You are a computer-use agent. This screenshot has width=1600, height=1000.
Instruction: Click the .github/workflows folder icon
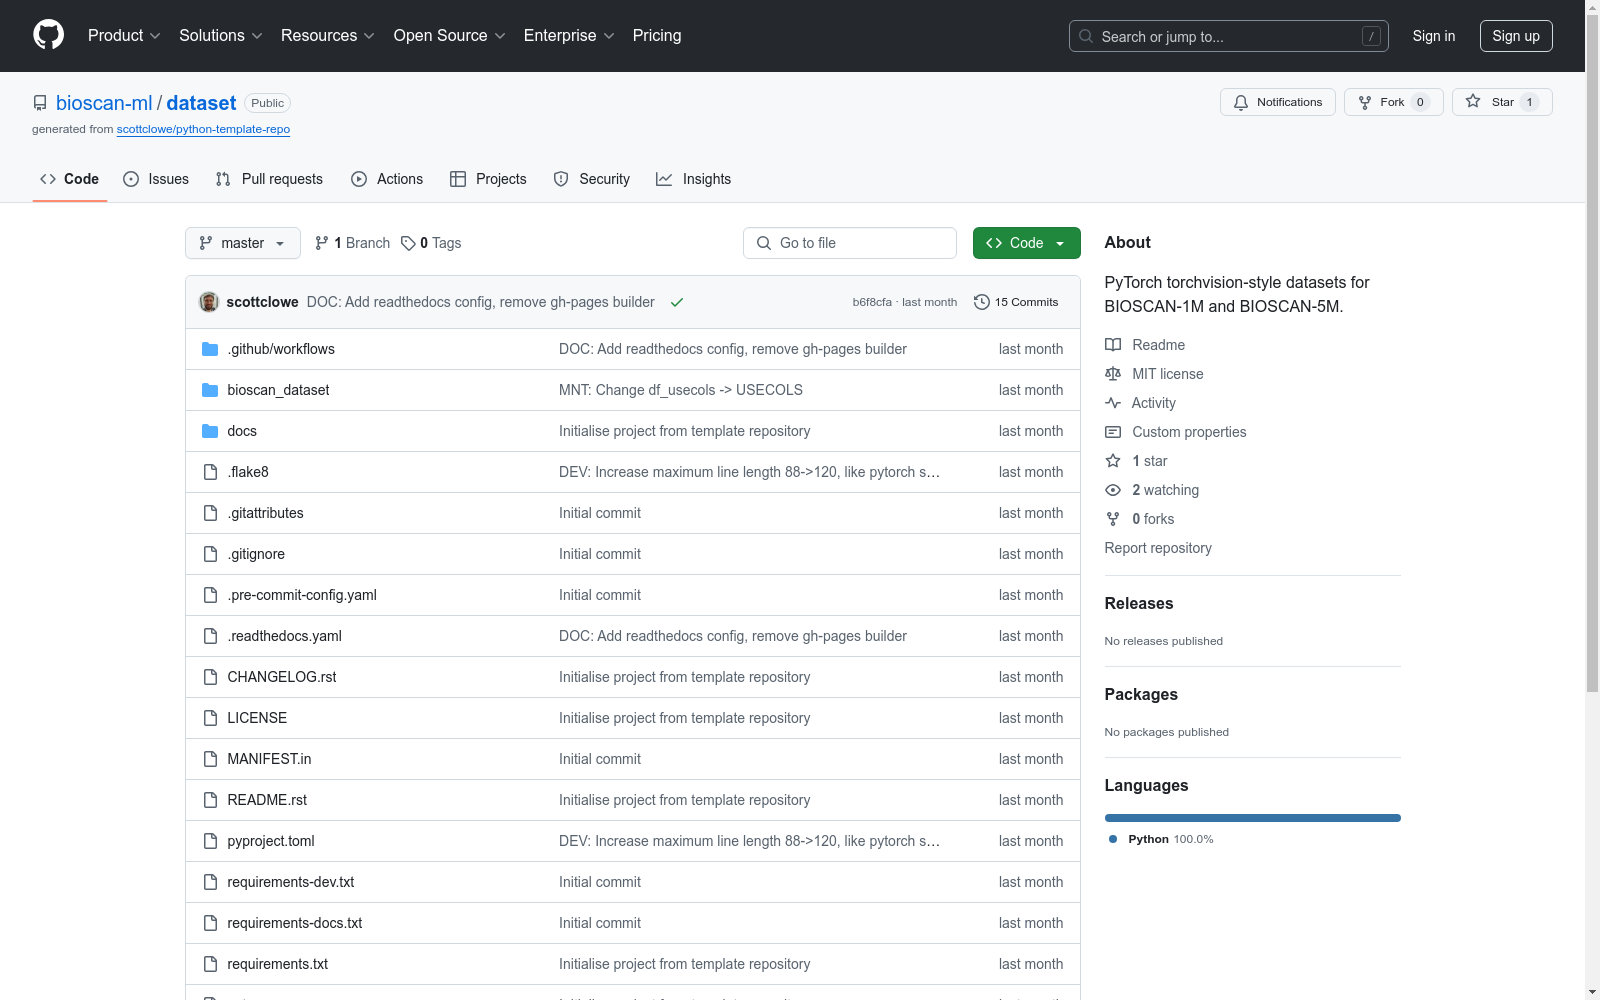[210, 349]
